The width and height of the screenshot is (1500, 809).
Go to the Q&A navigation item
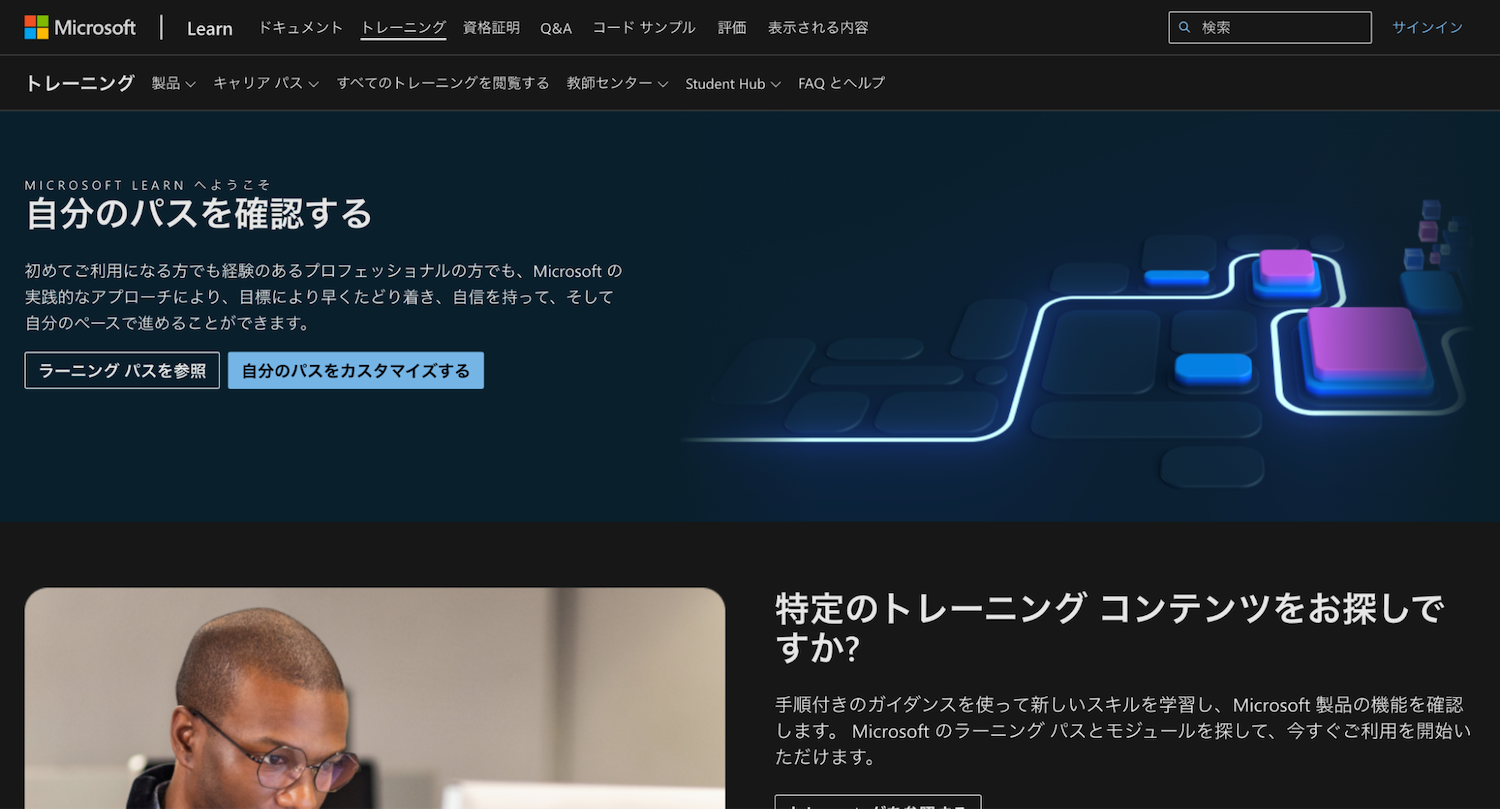click(x=556, y=28)
